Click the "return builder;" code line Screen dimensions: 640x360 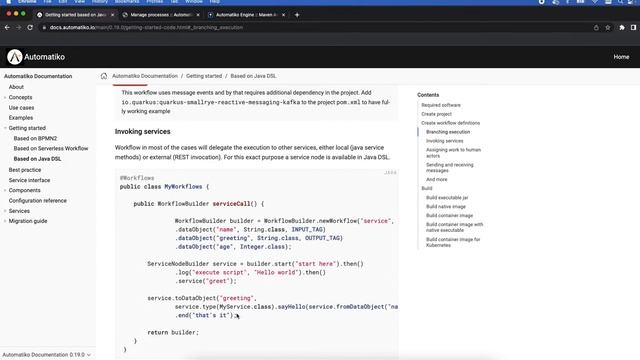pos(173,332)
